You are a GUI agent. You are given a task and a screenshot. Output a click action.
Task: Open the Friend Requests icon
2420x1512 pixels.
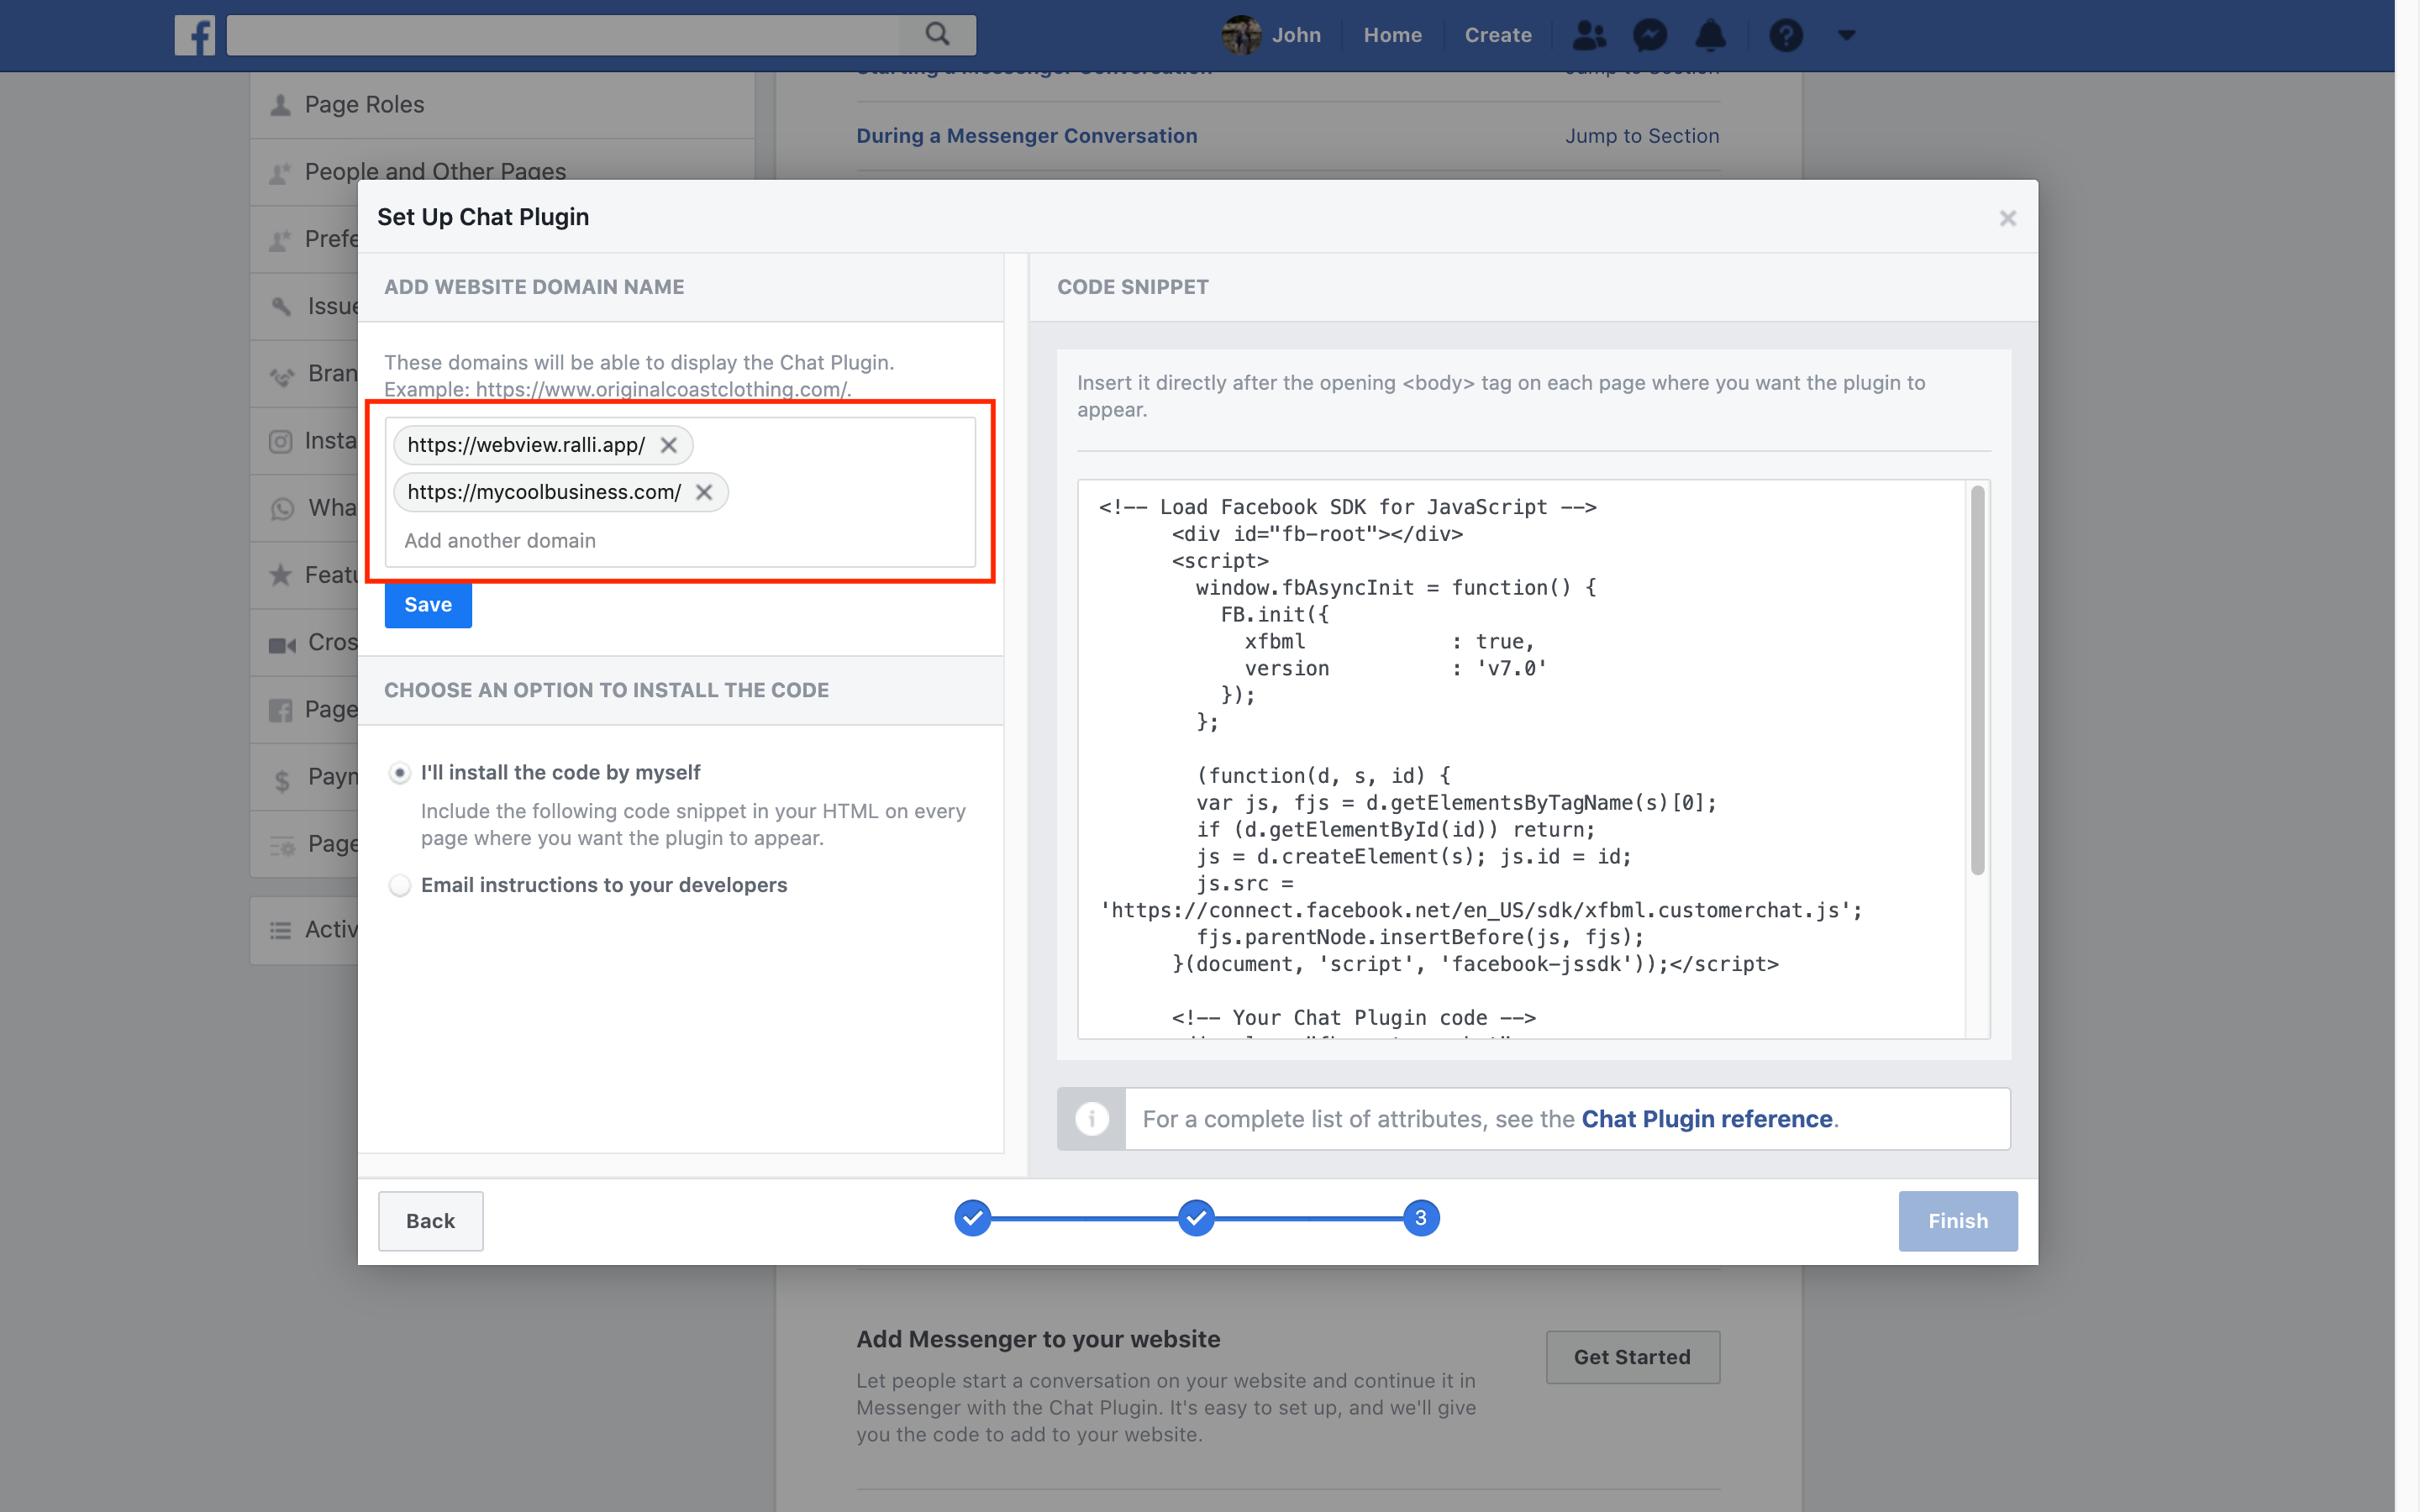[1588, 35]
